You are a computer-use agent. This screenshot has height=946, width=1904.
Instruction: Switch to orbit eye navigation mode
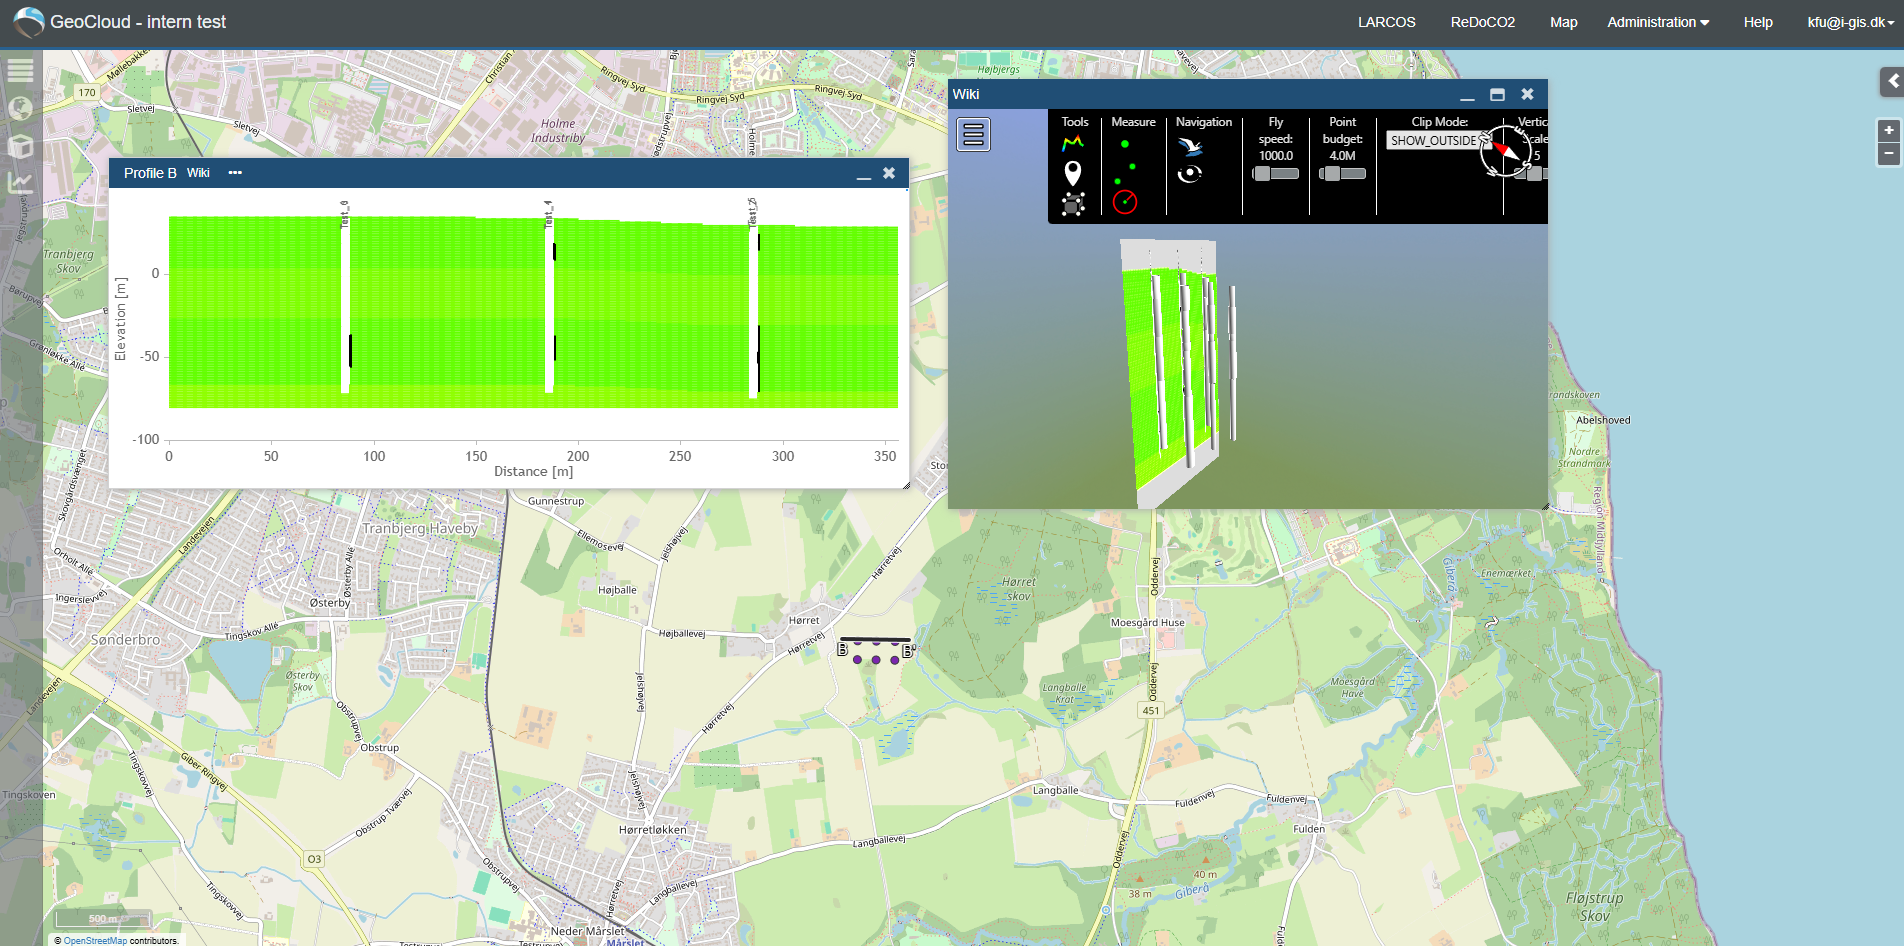[1189, 174]
